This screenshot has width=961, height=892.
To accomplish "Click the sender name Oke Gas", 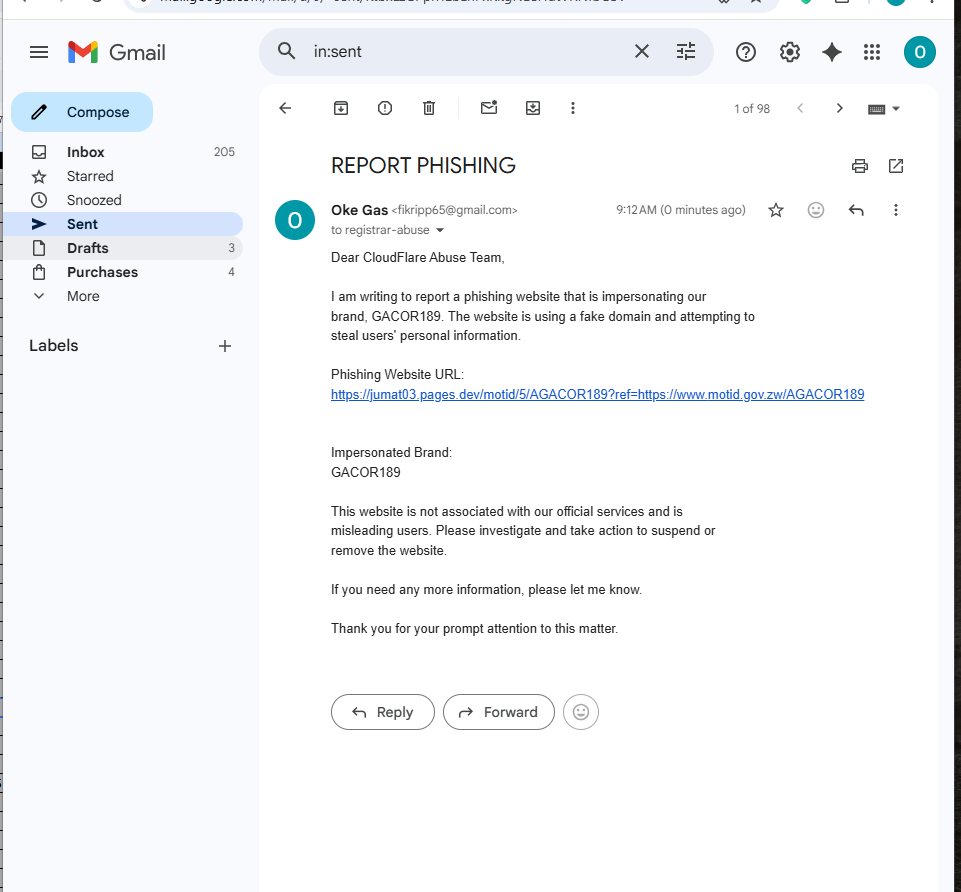I will pyautogui.click(x=359, y=210).
